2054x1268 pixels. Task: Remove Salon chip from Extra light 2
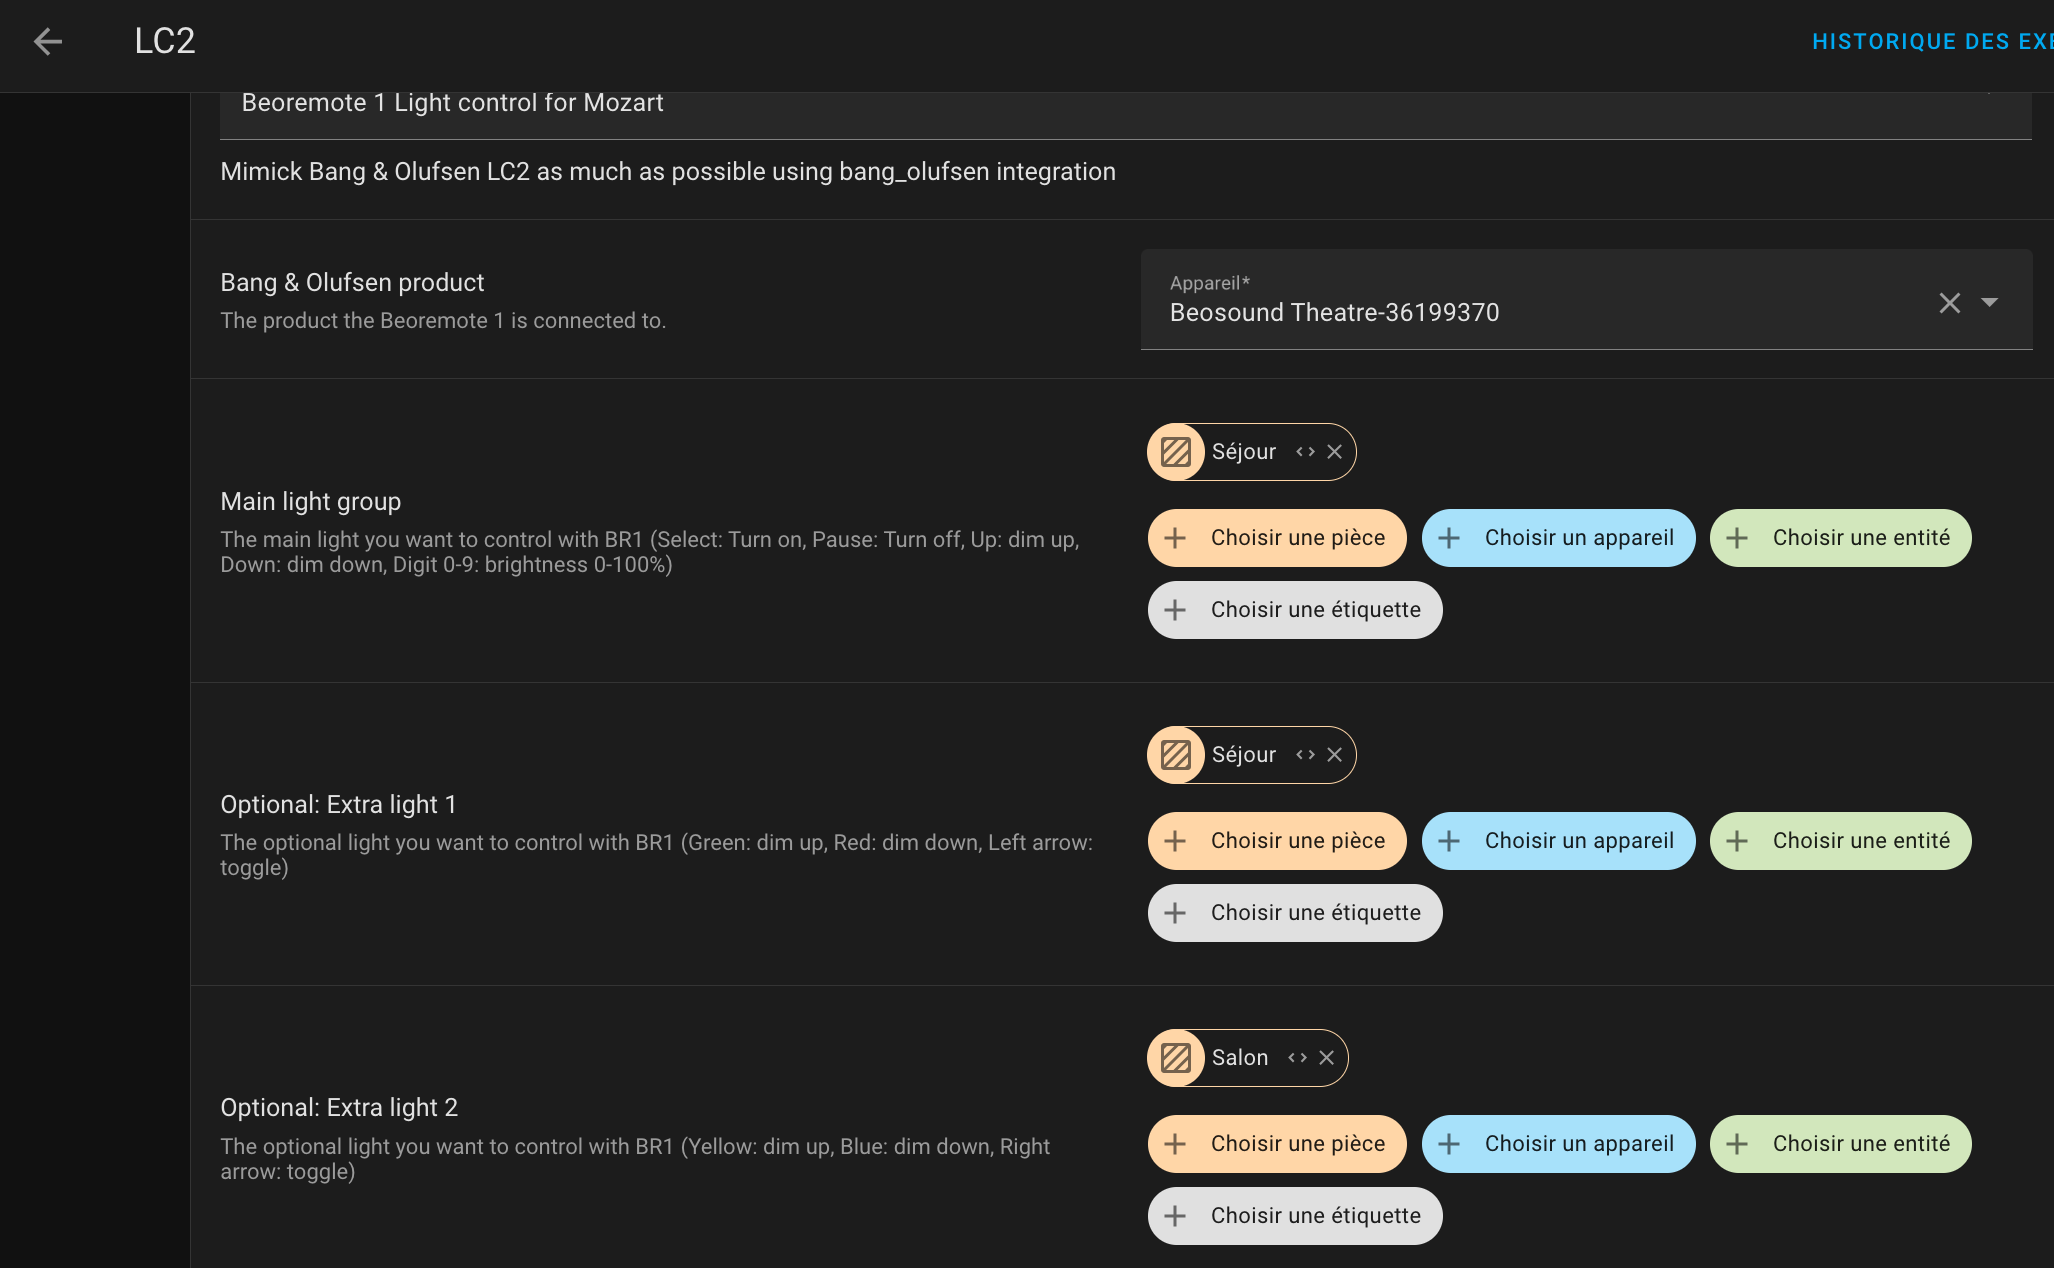pos(1326,1058)
